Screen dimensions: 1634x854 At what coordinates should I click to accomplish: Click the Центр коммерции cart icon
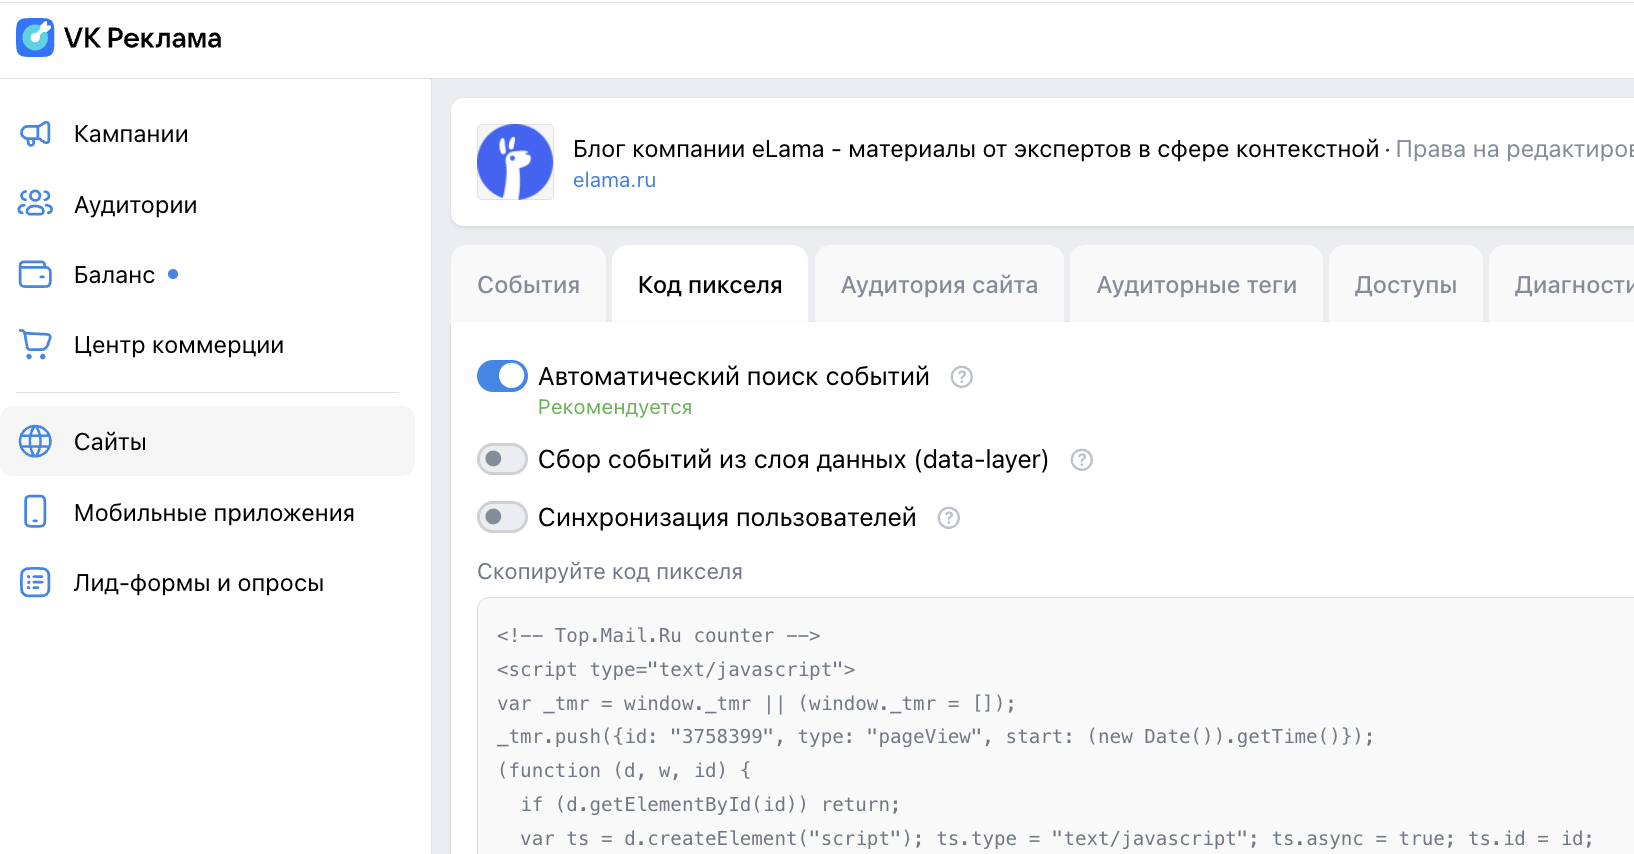(x=35, y=345)
